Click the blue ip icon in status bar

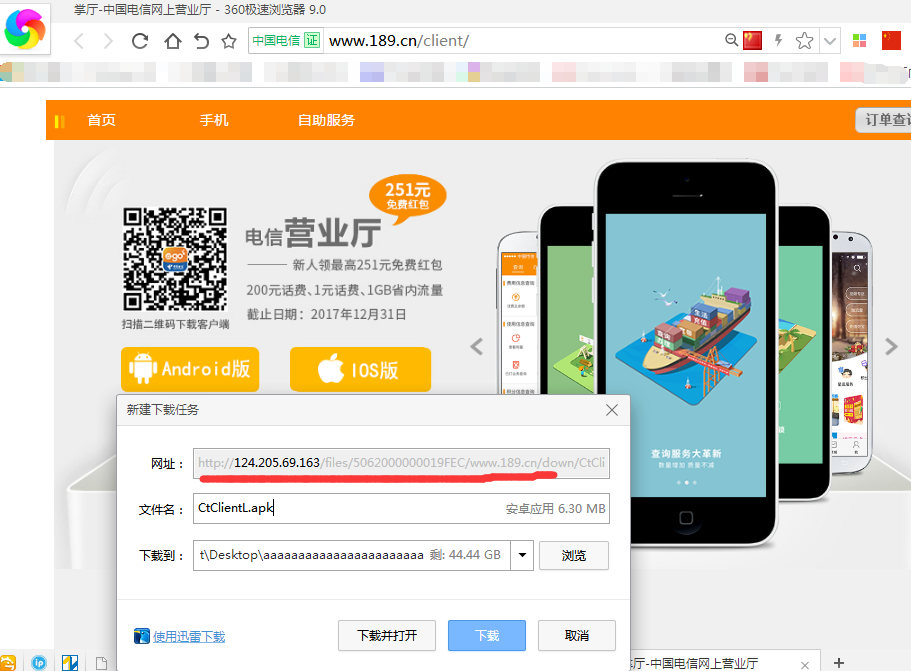pyautogui.click(x=39, y=663)
